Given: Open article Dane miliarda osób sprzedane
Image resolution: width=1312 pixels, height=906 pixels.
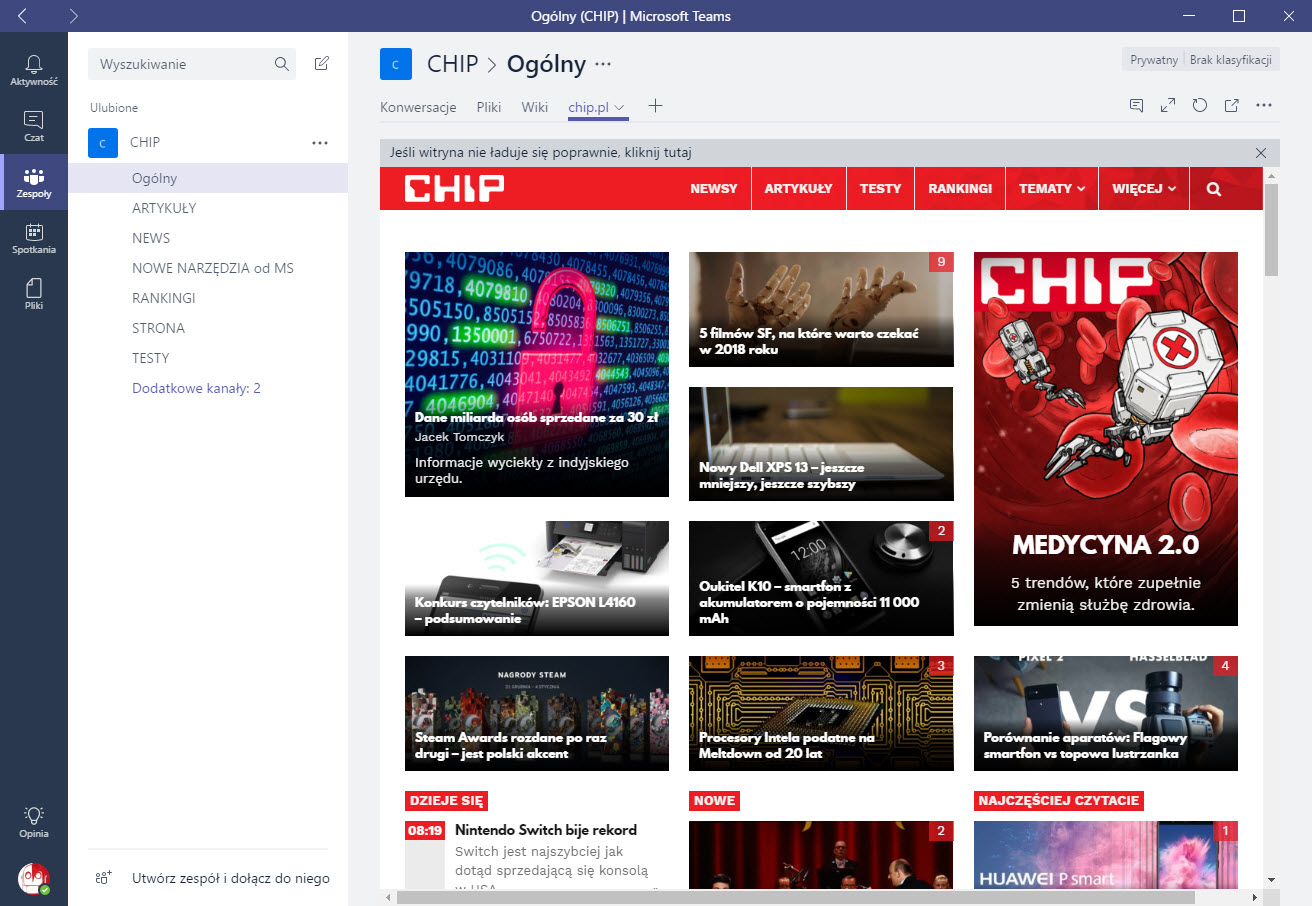Looking at the screenshot, I should pos(537,374).
